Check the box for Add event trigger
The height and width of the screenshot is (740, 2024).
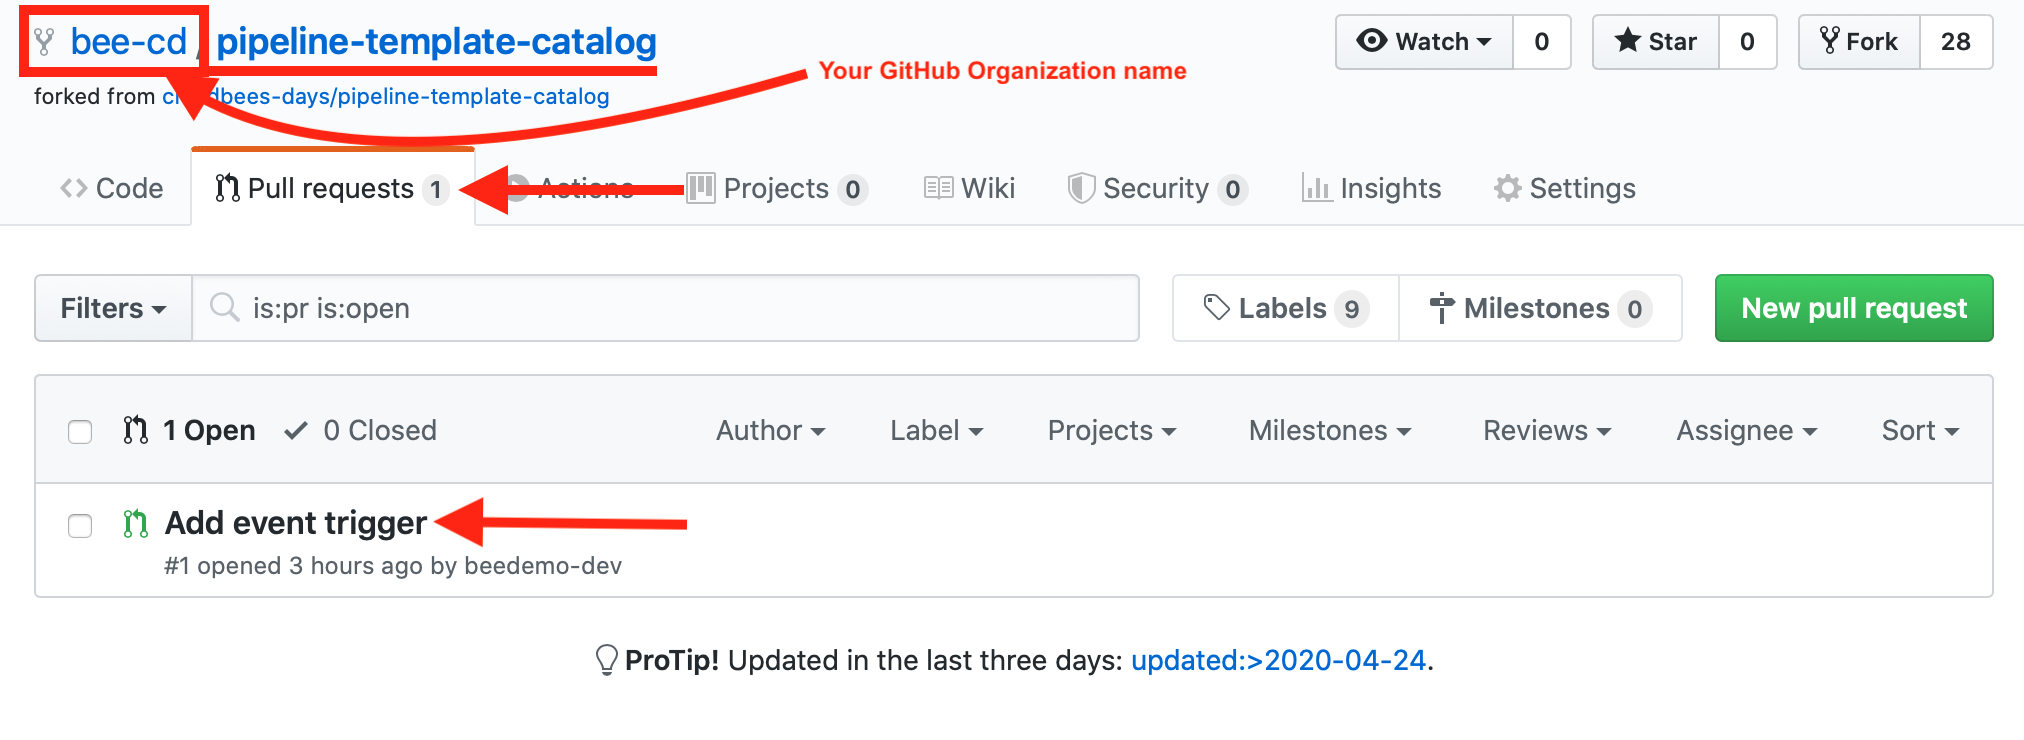[x=80, y=525]
